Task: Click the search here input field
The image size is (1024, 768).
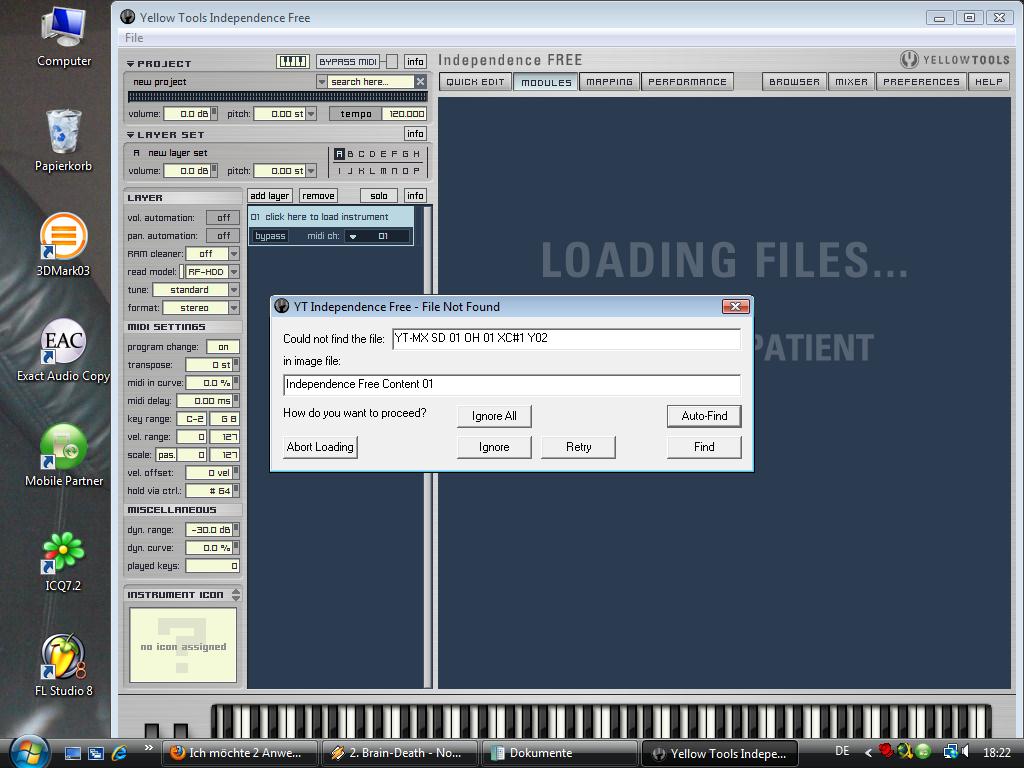Action: pyautogui.click(x=370, y=82)
